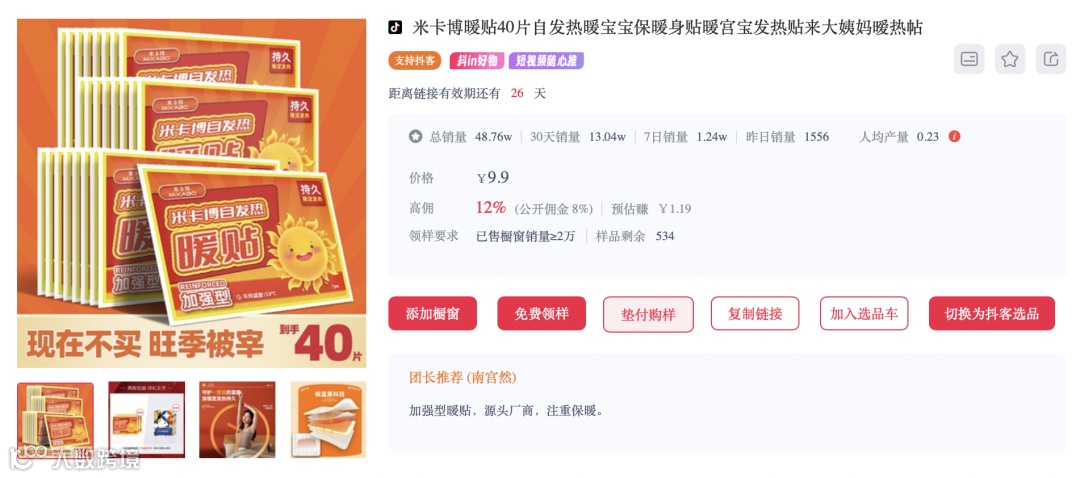Image resolution: width=1080 pixels, height=478 pixels.
Task: Select the 垫付购样 button
Action: tap(648, 315)
